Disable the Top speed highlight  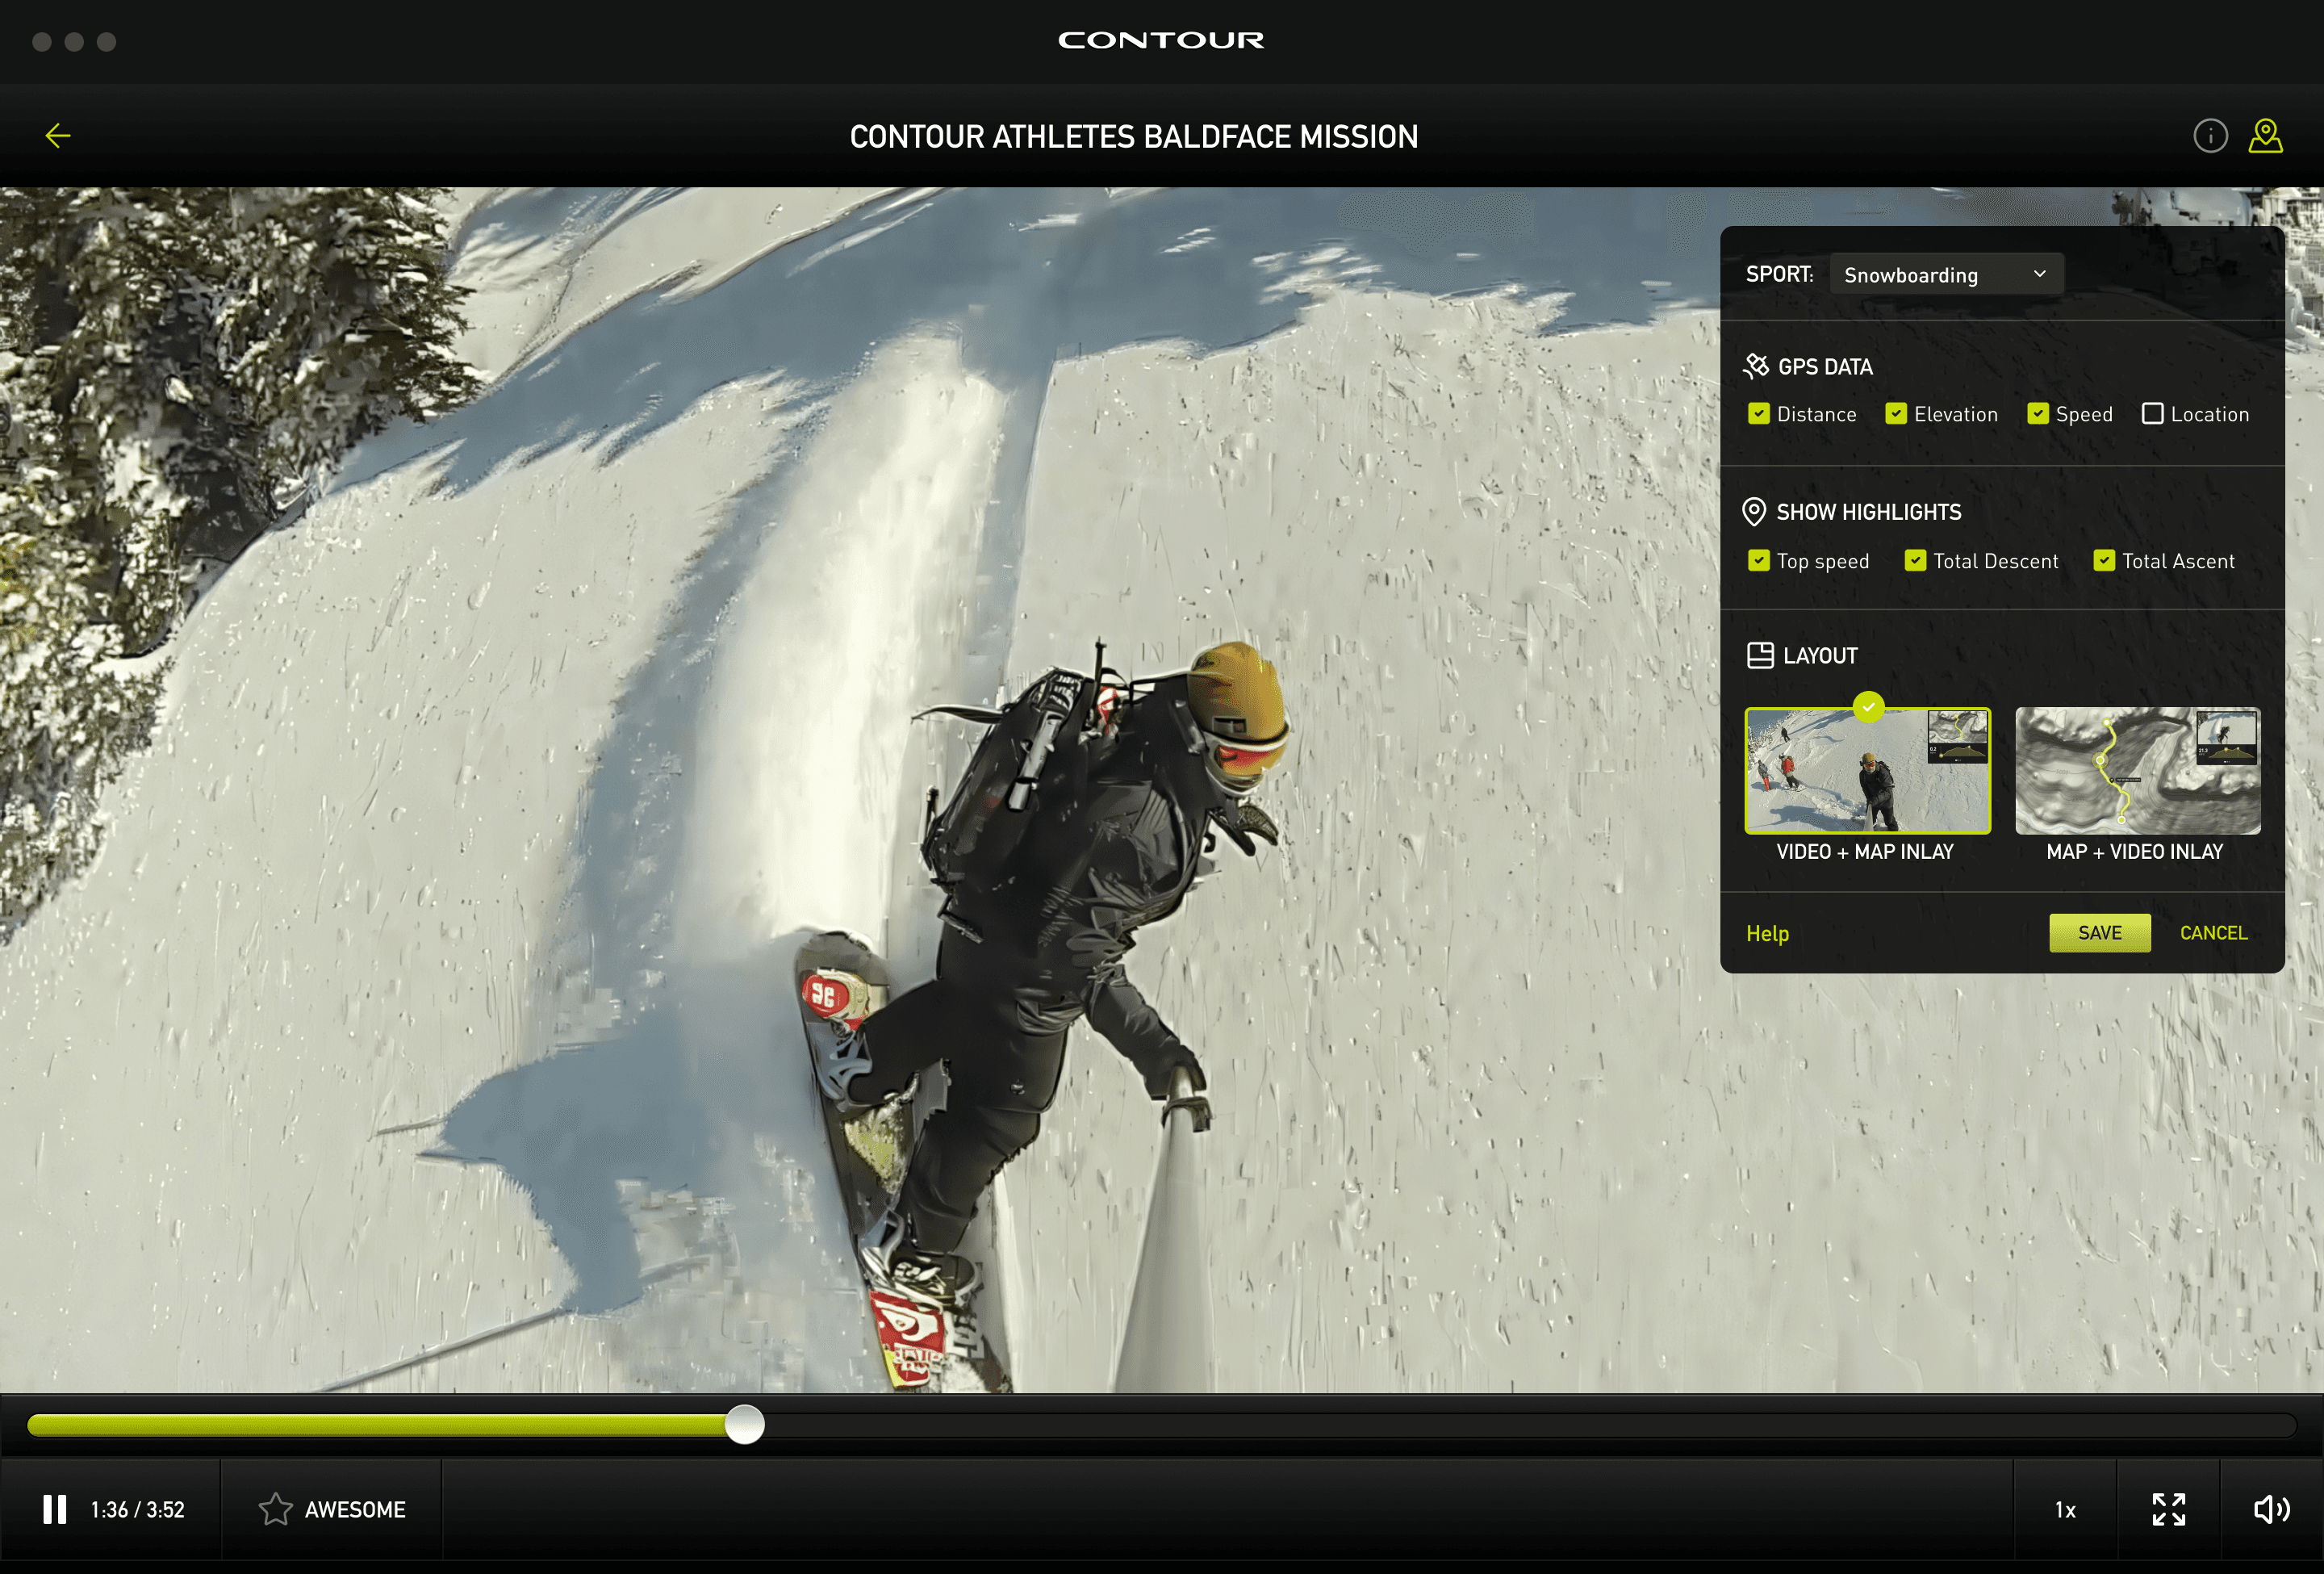click(x=1759, y=561)
